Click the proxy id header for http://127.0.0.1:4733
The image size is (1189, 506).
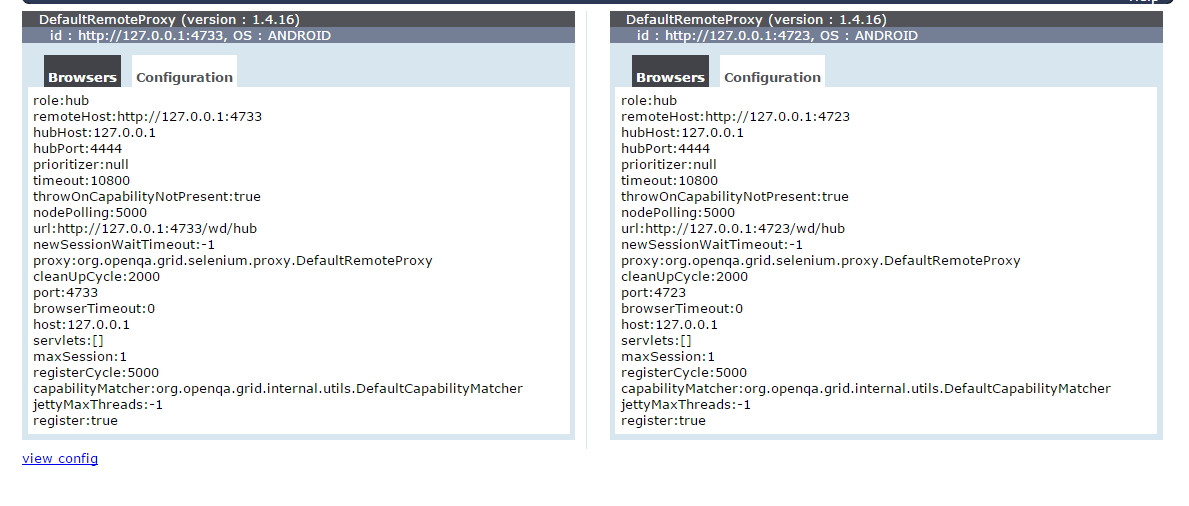[298, 35]
